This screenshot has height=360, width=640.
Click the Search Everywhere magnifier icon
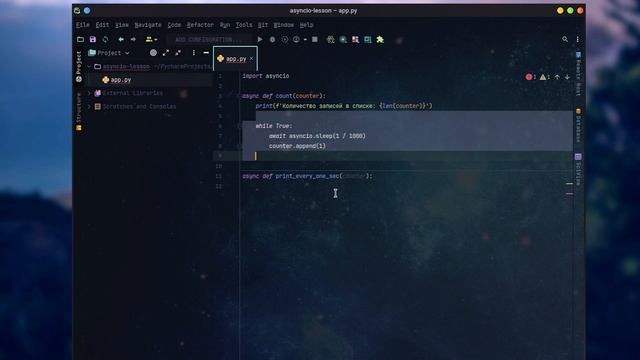pyautogui.click(x=565, y=39)
